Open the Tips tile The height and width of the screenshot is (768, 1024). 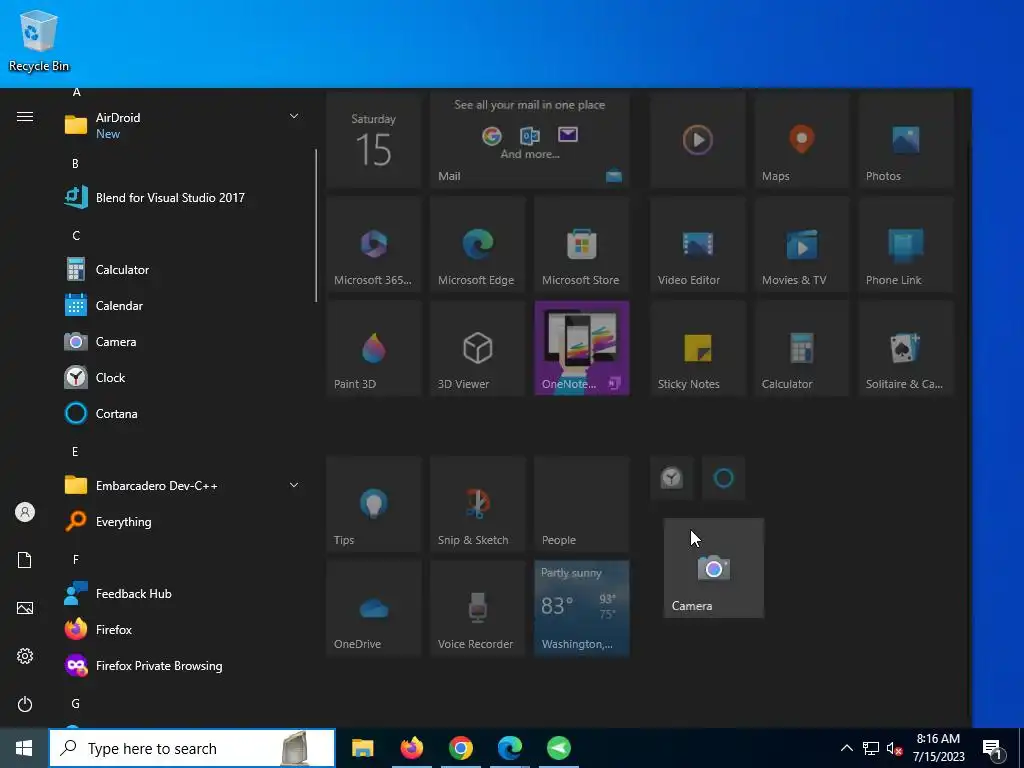[x=374, y=504]
